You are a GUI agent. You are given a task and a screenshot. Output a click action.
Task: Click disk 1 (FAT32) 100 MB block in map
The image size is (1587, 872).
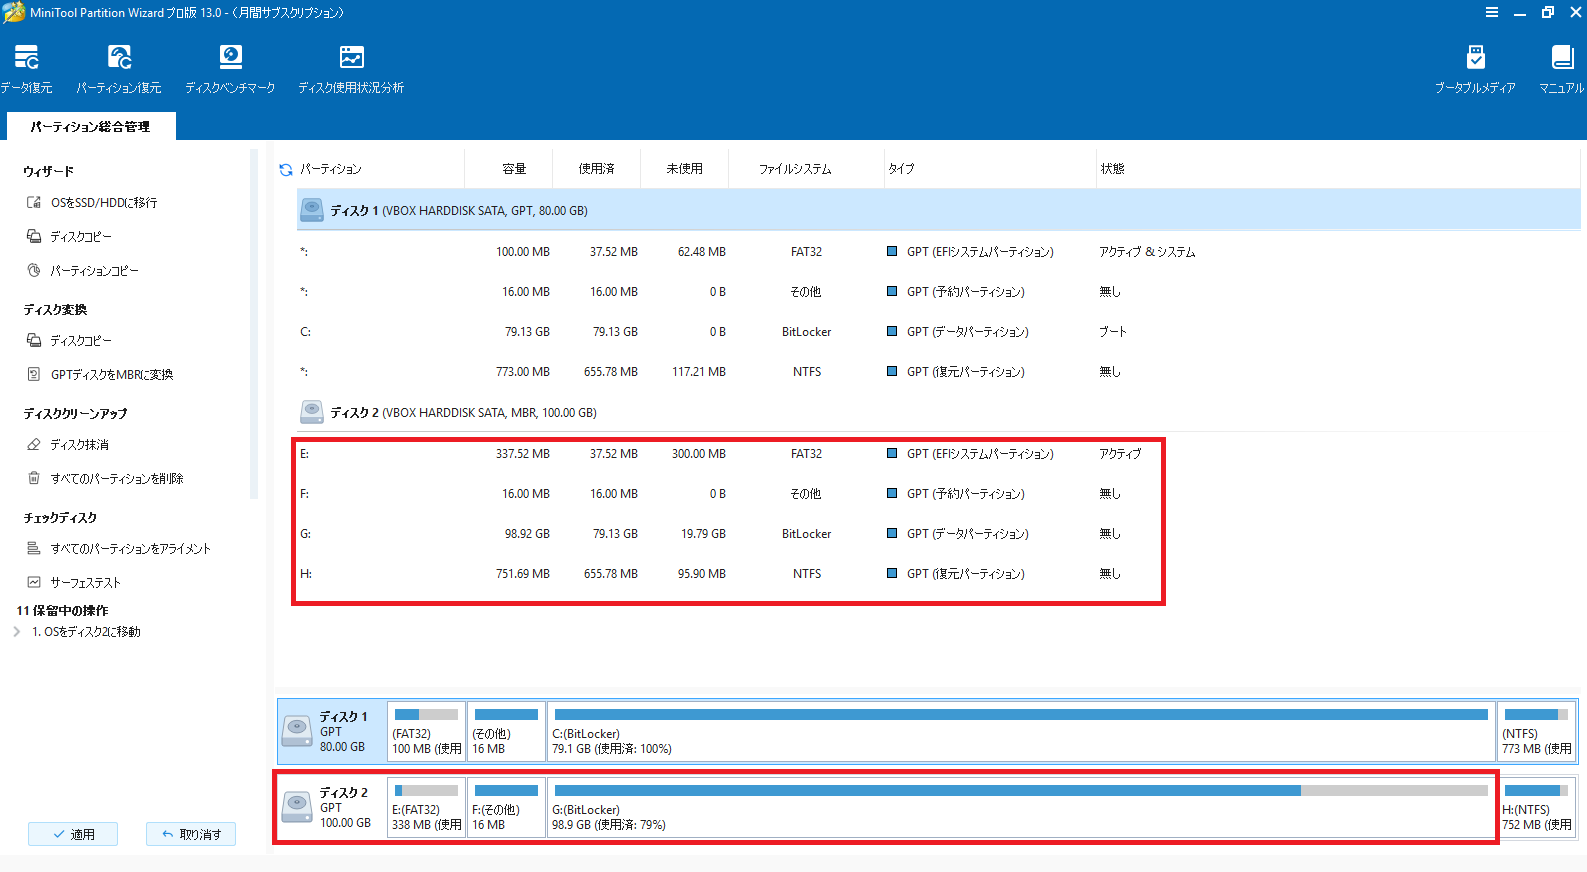pos(427,731)
